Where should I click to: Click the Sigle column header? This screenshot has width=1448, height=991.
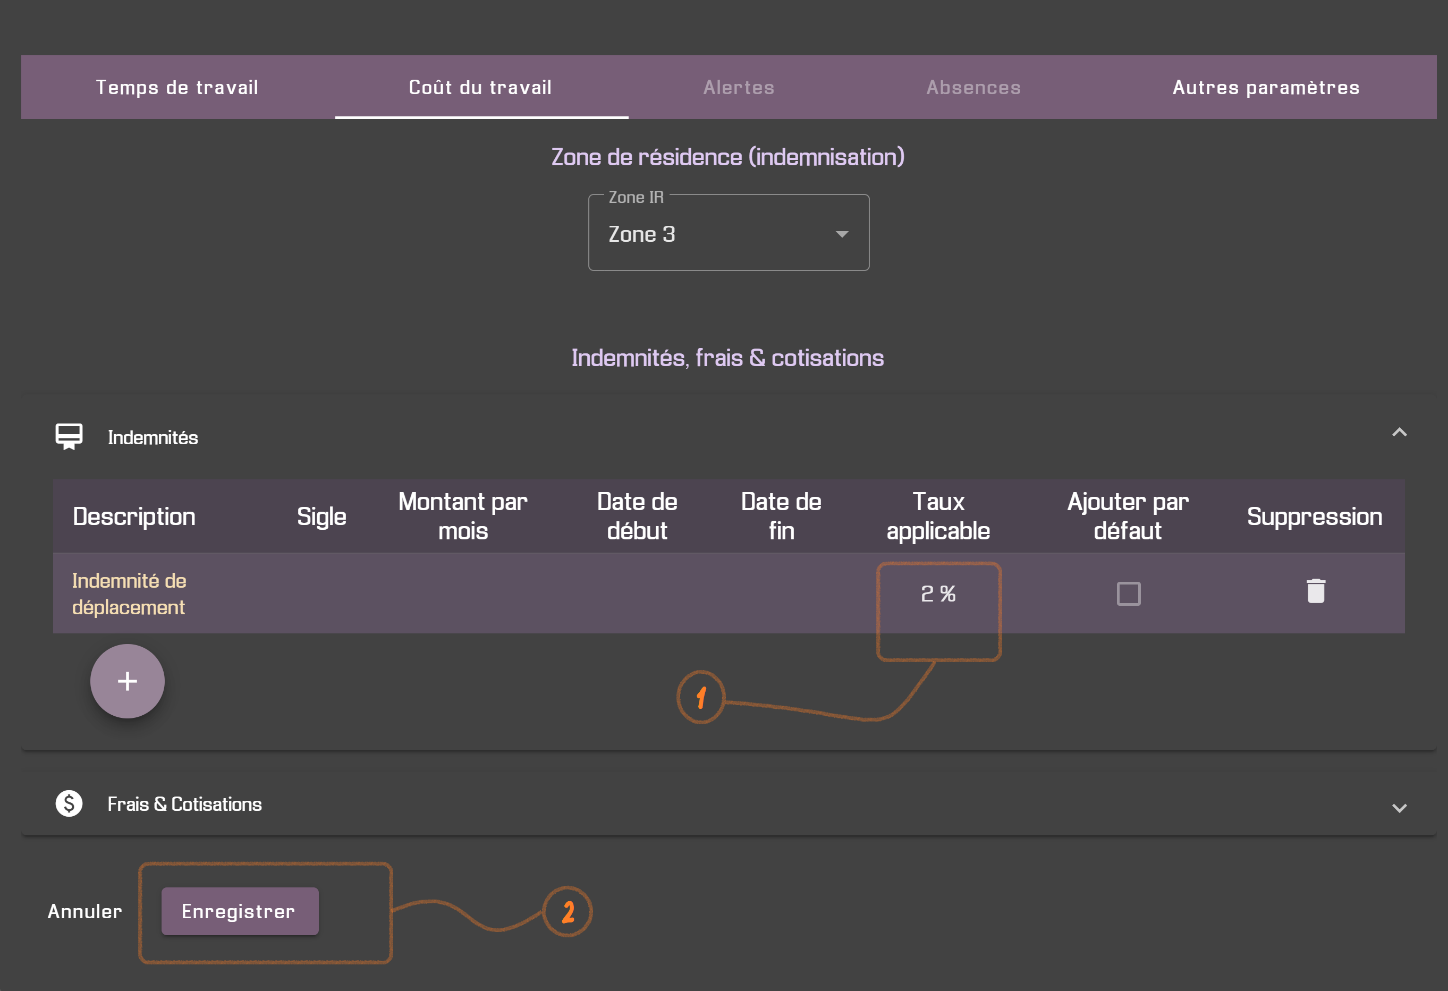tap(321, 517)
